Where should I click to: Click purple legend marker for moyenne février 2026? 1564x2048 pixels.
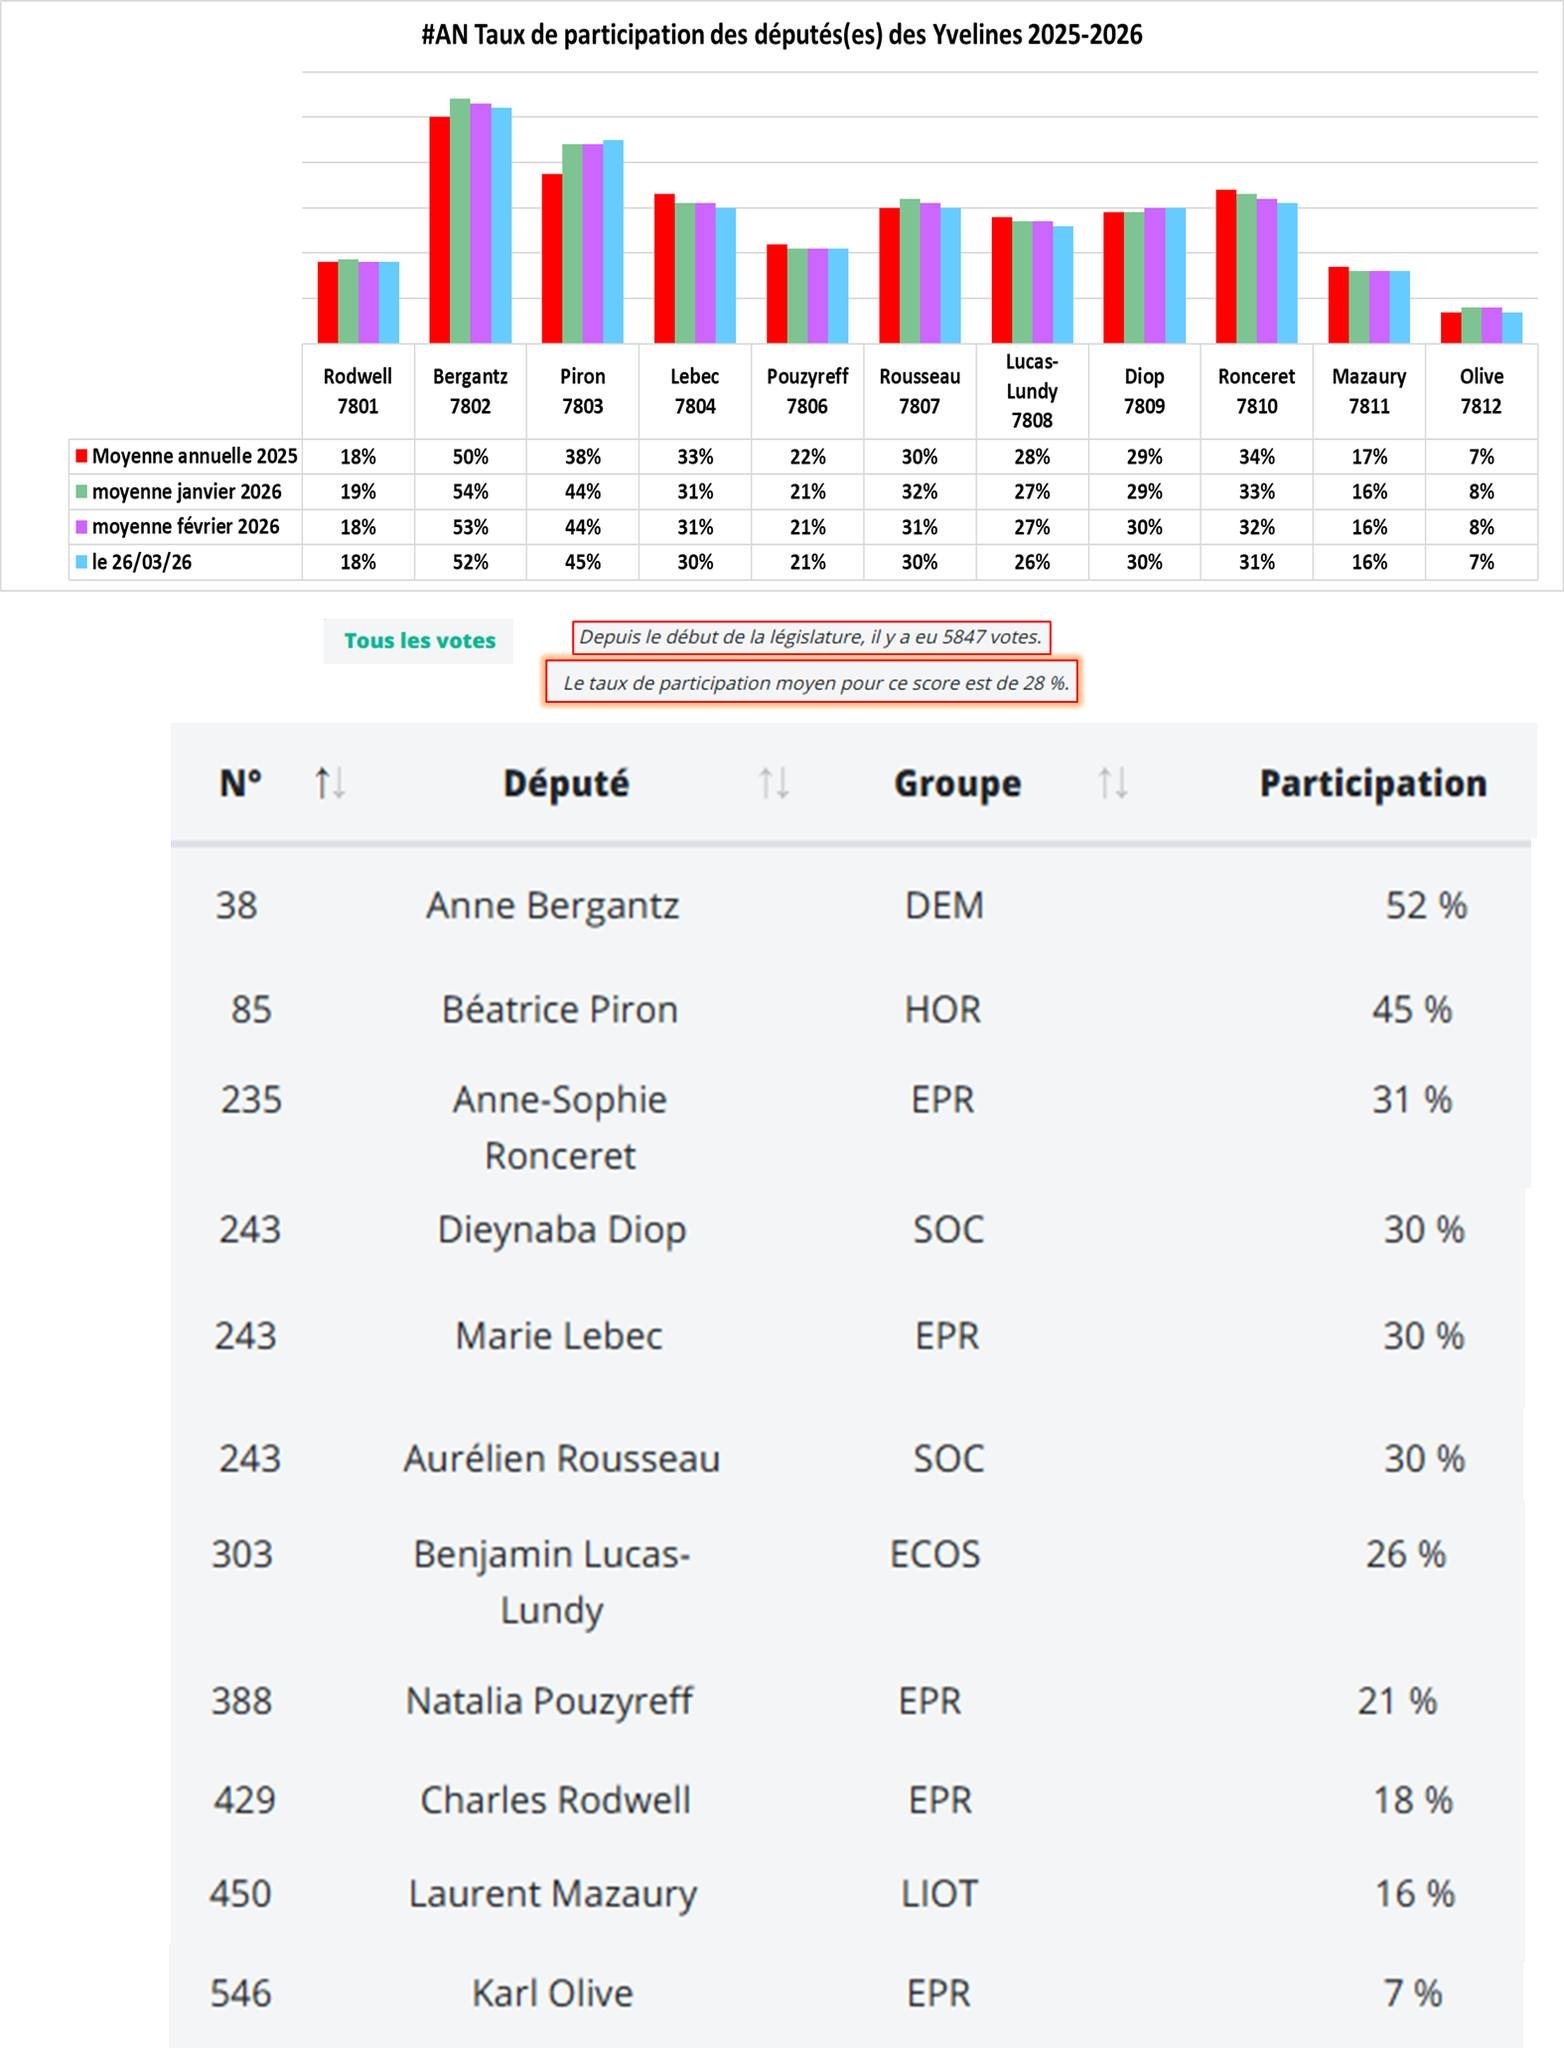click(x=82, y=526)
